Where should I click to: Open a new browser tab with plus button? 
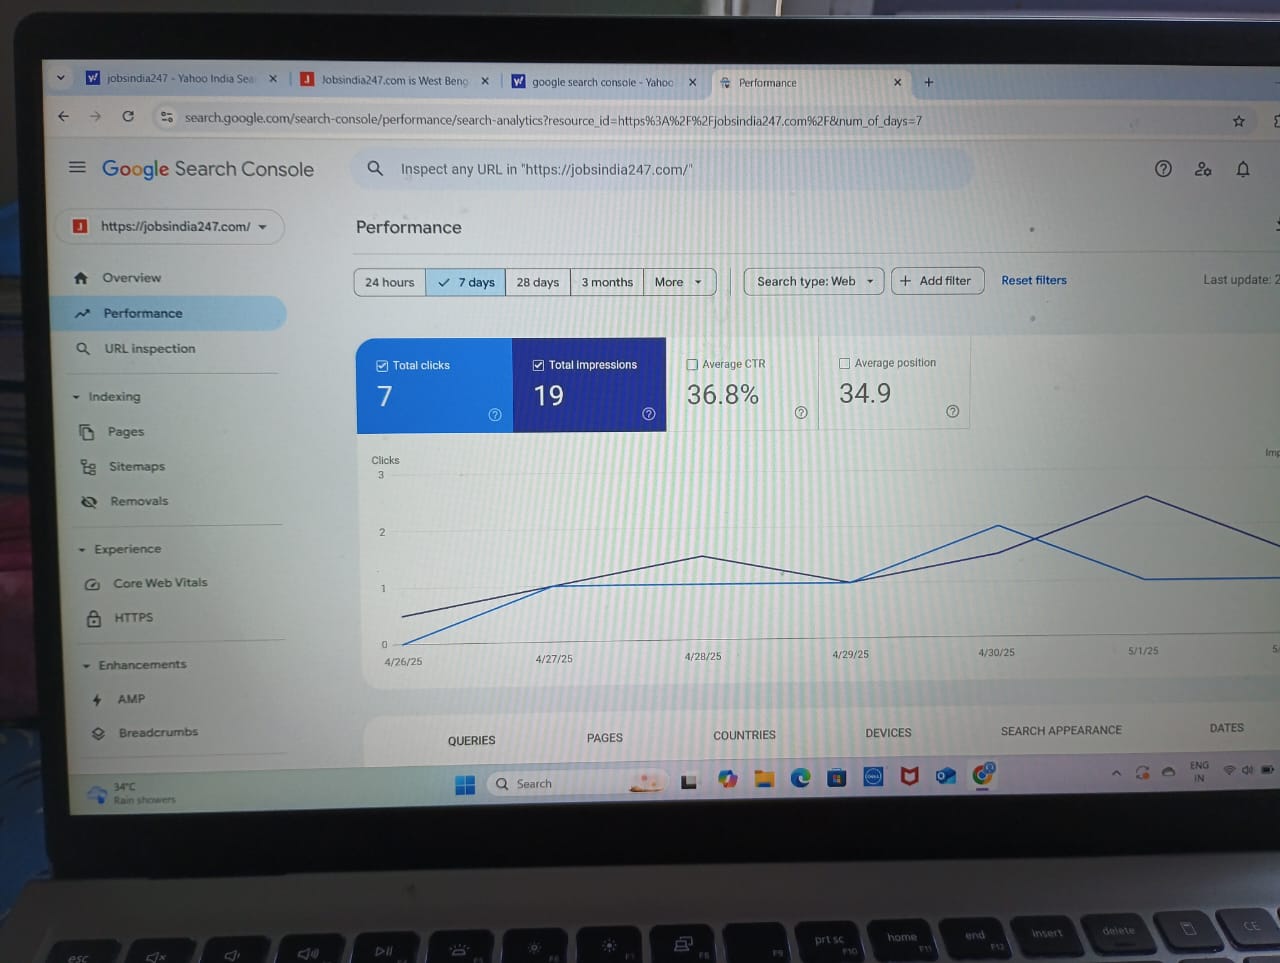(928, 82)
